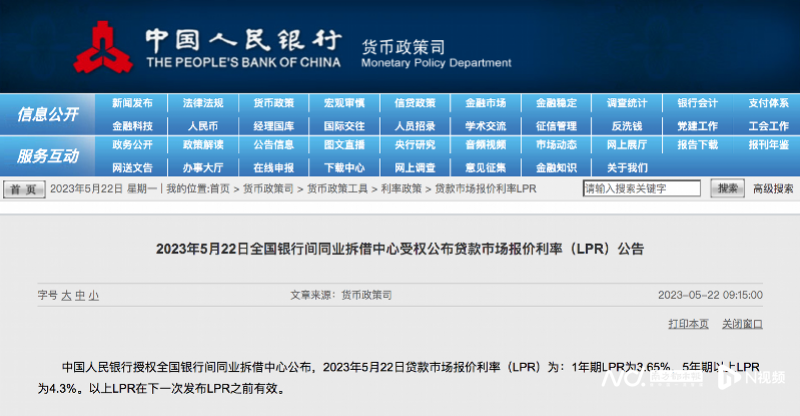Navigate to 报告下载

coord(697,145)
